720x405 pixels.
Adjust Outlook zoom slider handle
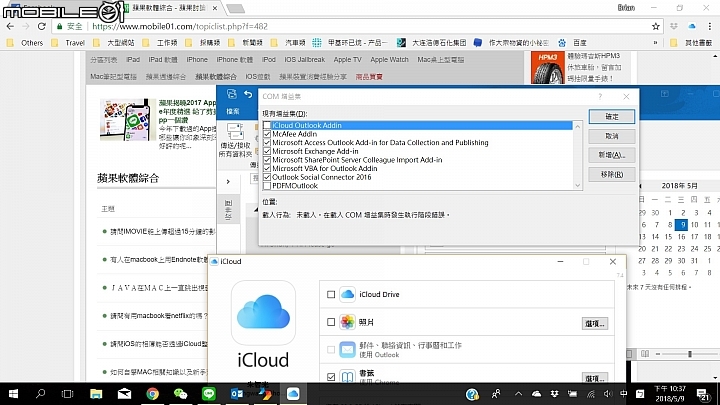pyautogui.click(x=690, y=354)
